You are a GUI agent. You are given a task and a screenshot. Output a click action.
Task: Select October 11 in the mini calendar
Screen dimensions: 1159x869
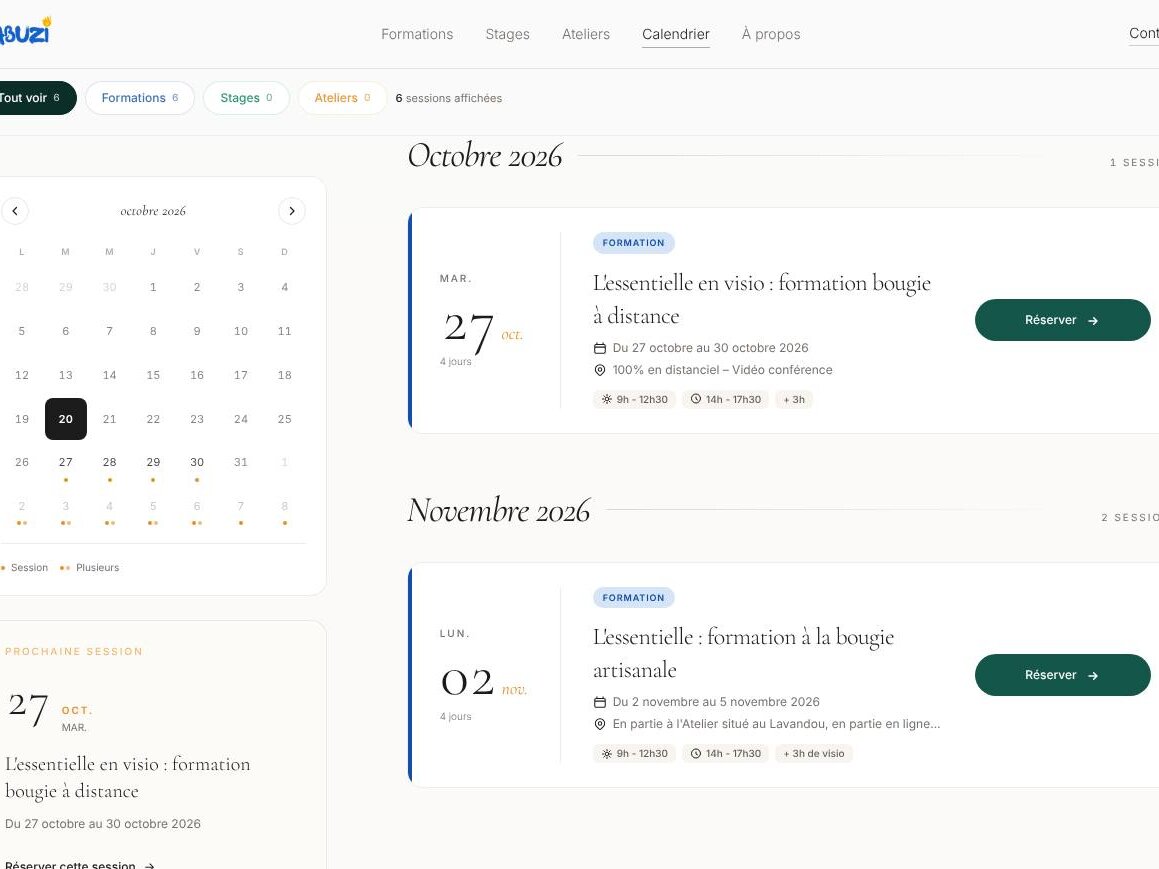point(285,331)
